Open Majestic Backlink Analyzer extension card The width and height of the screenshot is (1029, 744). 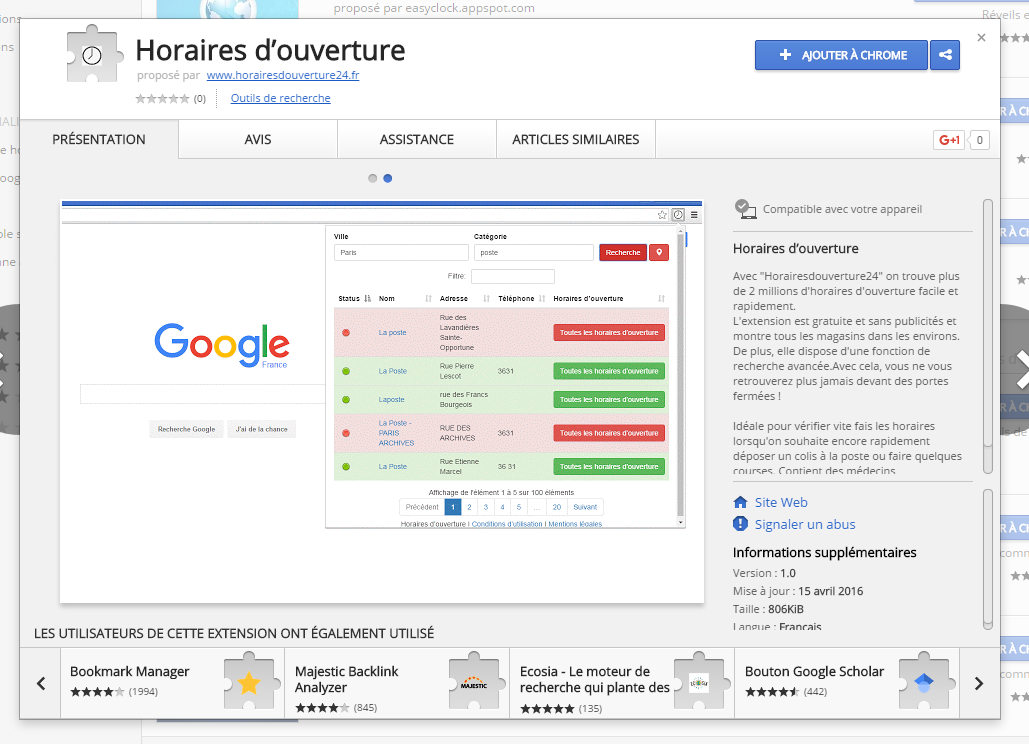[x=398, y=683]
